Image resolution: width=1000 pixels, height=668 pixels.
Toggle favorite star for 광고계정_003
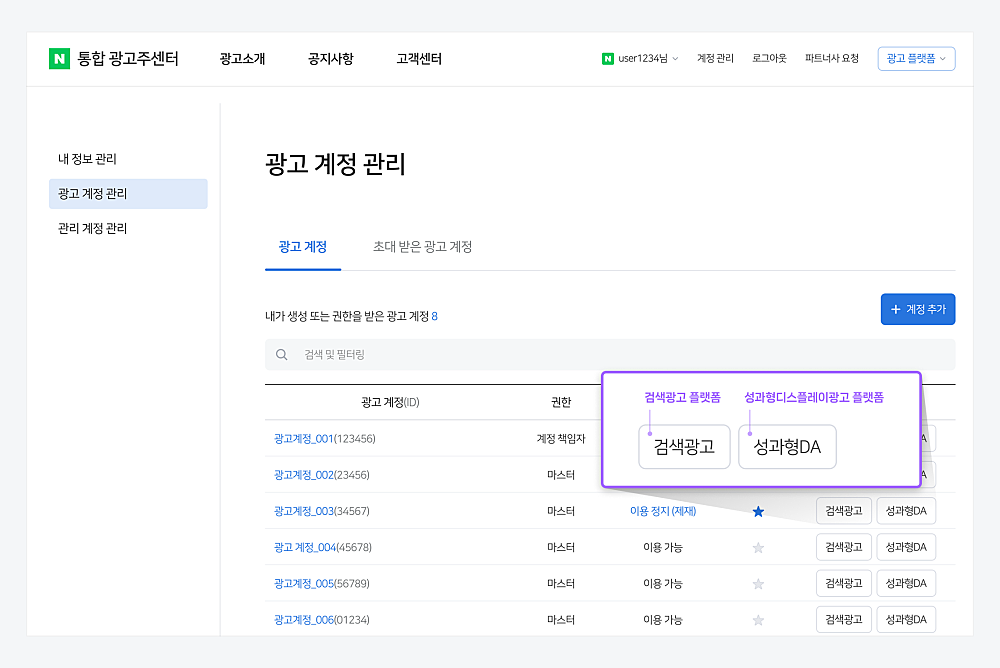coord(758,511)
